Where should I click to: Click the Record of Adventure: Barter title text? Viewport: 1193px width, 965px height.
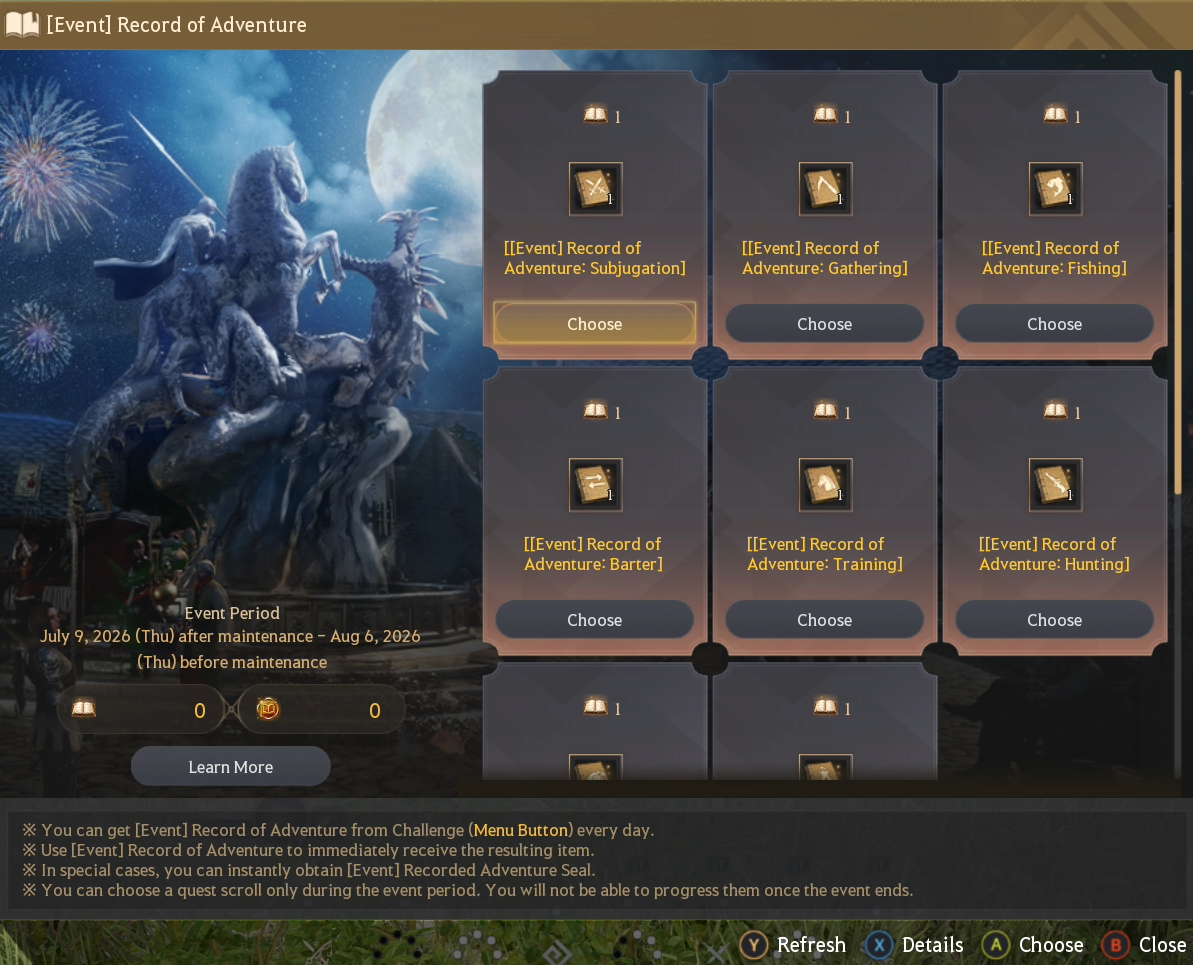pyautogui.click(x=593, y=554)
